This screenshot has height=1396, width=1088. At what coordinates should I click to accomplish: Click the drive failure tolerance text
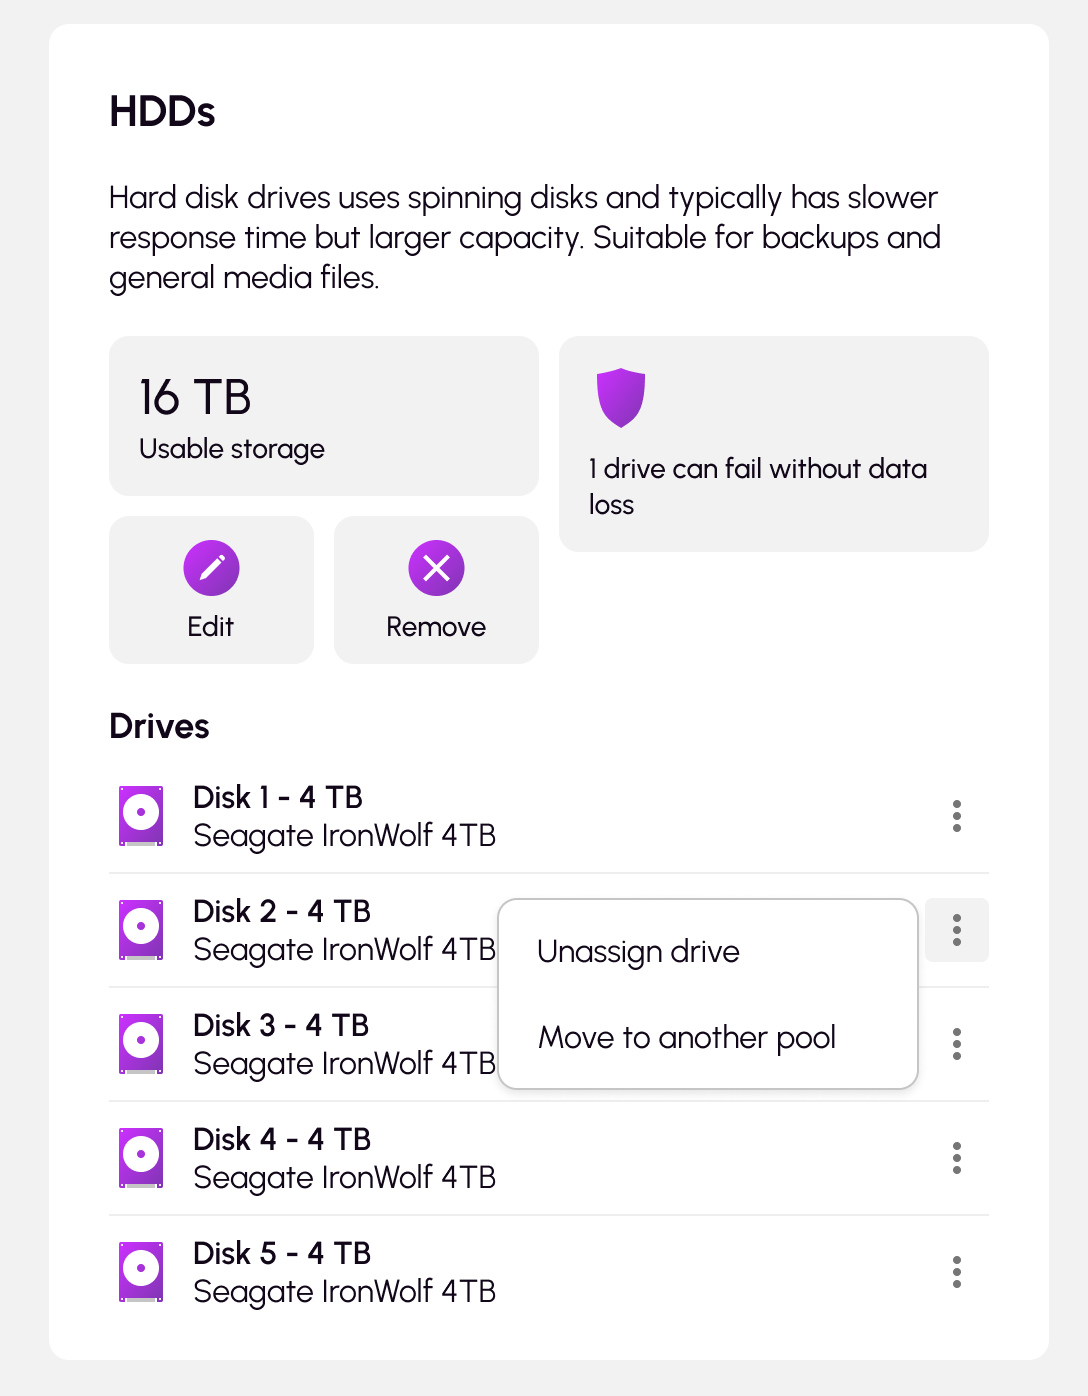(758, 486)
